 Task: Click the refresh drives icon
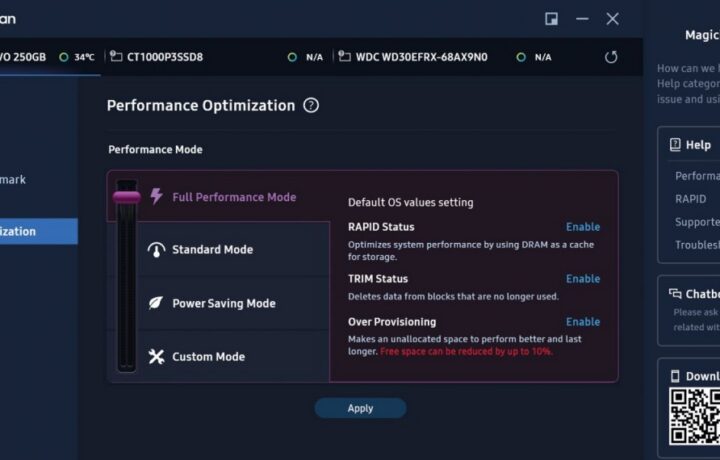611,57
